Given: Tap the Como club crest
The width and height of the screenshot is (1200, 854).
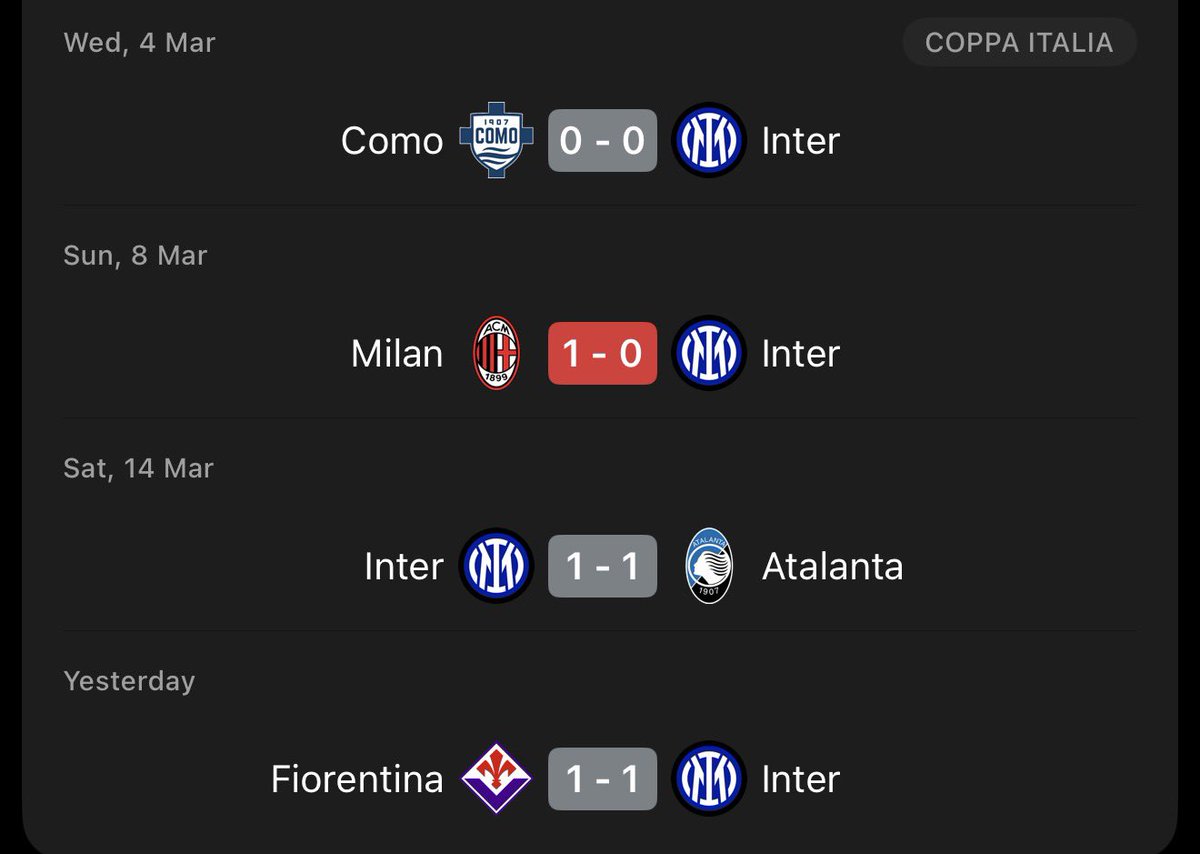Looking at the screenshot, I should coord(496,141).
